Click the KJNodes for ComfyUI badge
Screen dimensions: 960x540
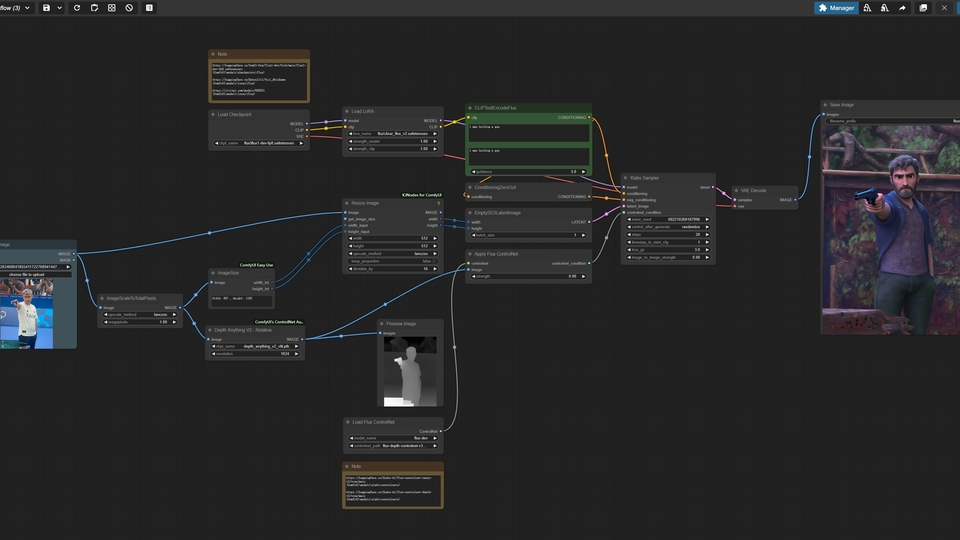pos(422,195)
